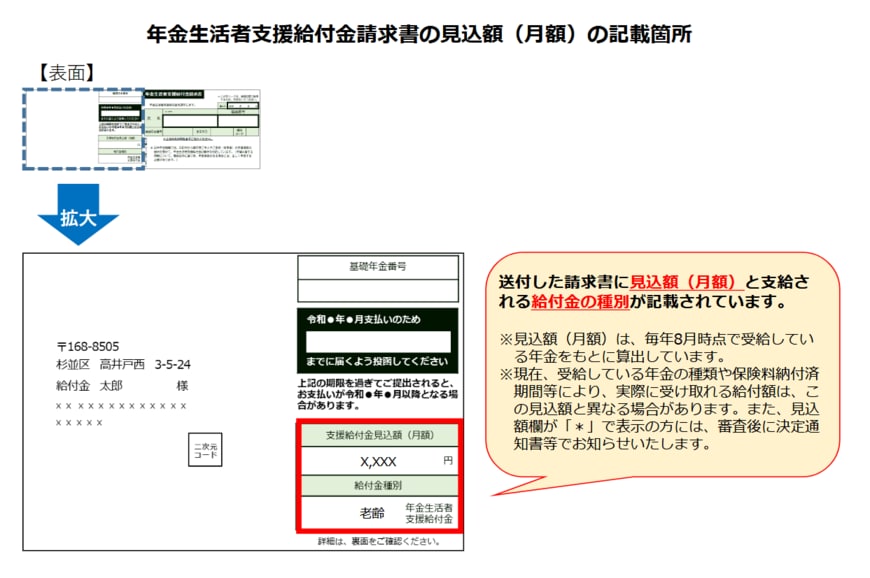Click the 二次元コード placeholder box
The image size is (870, 578).
pyautogui.click(x=203, y=450)
